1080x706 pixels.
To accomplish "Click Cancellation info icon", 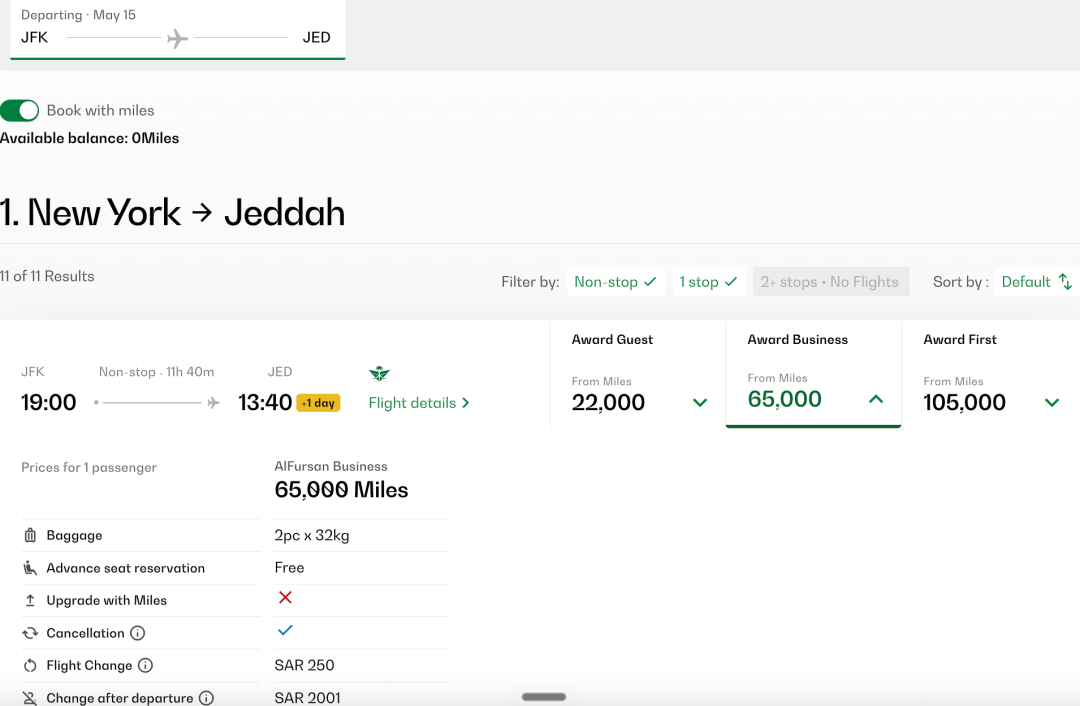I will [138, 633].
